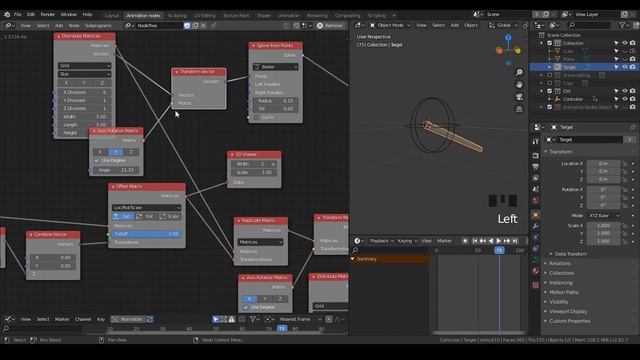640x360 pixels.
Task: Toggle Use Degree in upper Axis Rotation Matrix
Action: click(97, 160)
